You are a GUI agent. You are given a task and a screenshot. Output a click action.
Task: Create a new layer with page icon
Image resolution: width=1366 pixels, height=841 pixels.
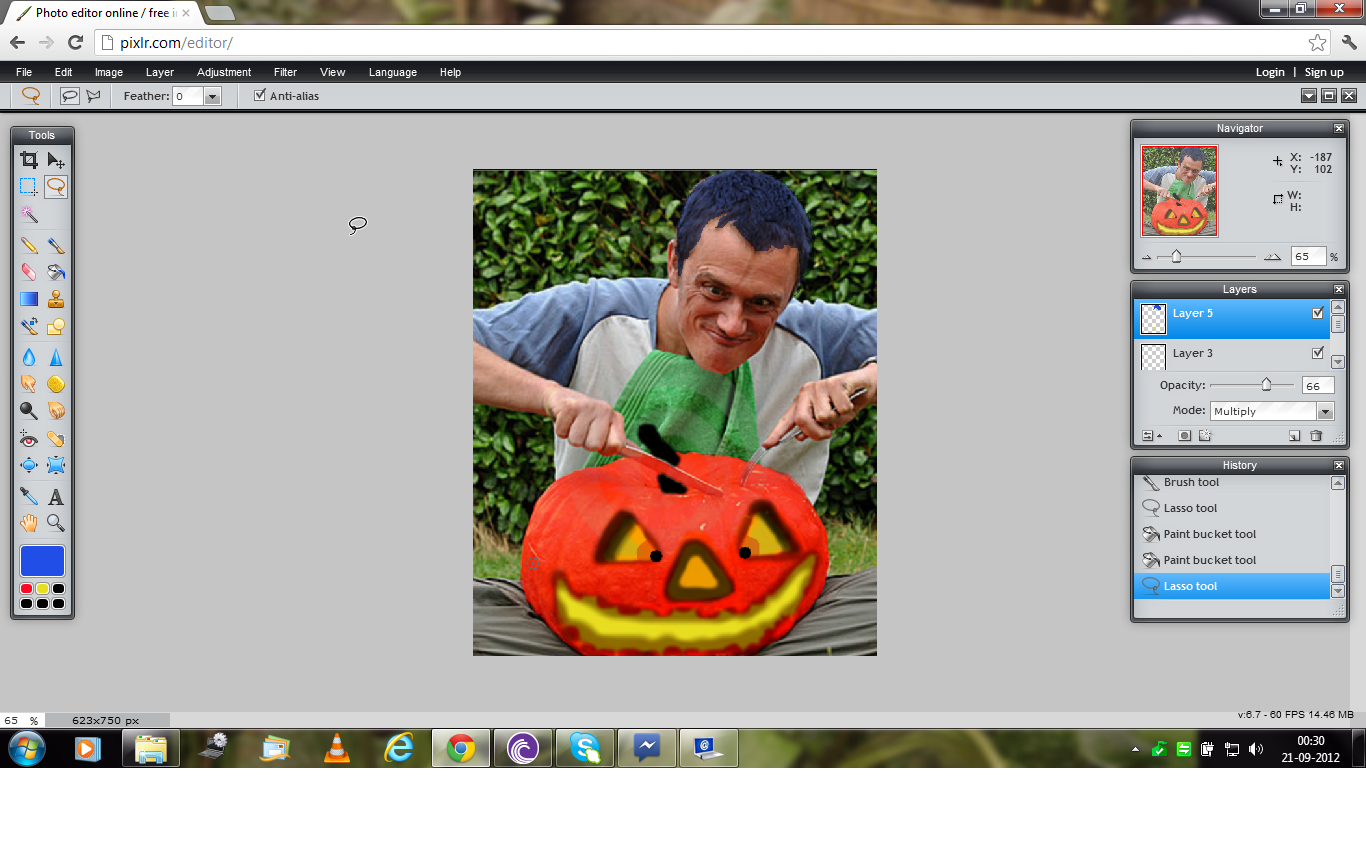click(1294, 436)
